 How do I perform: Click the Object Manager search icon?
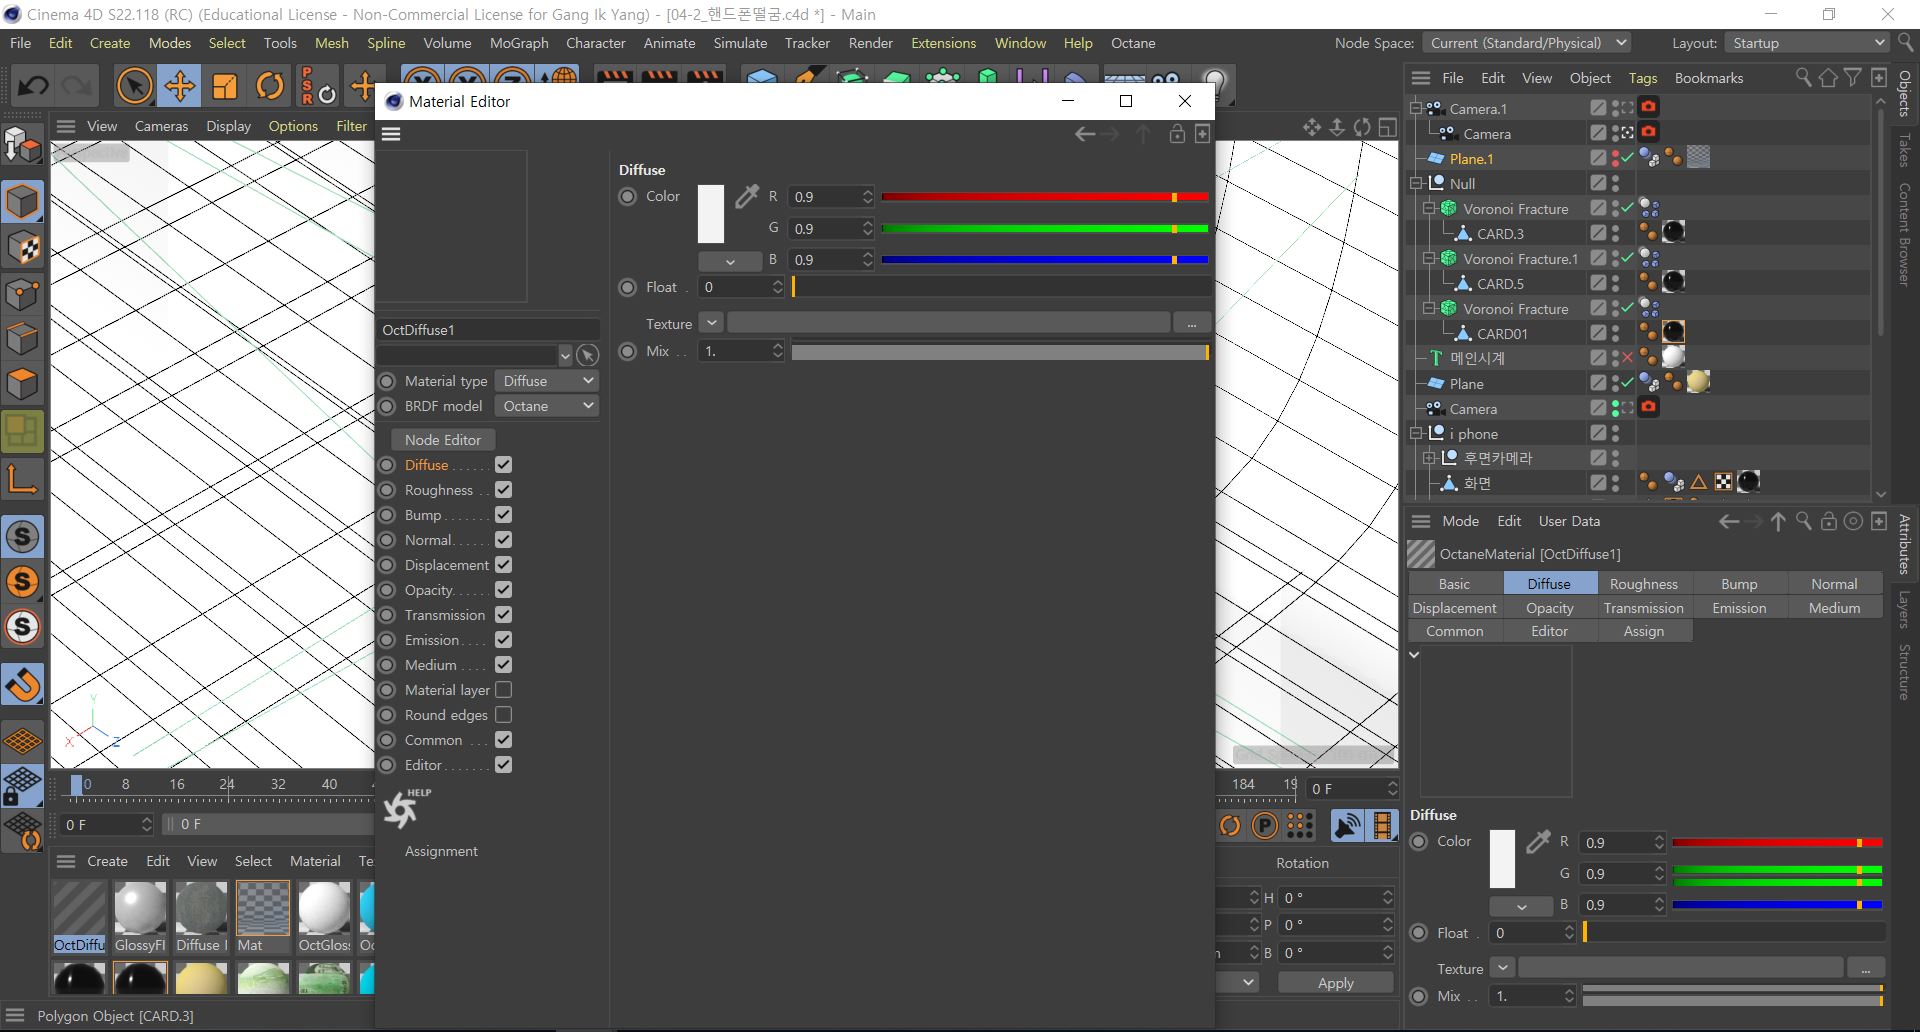1803,78
